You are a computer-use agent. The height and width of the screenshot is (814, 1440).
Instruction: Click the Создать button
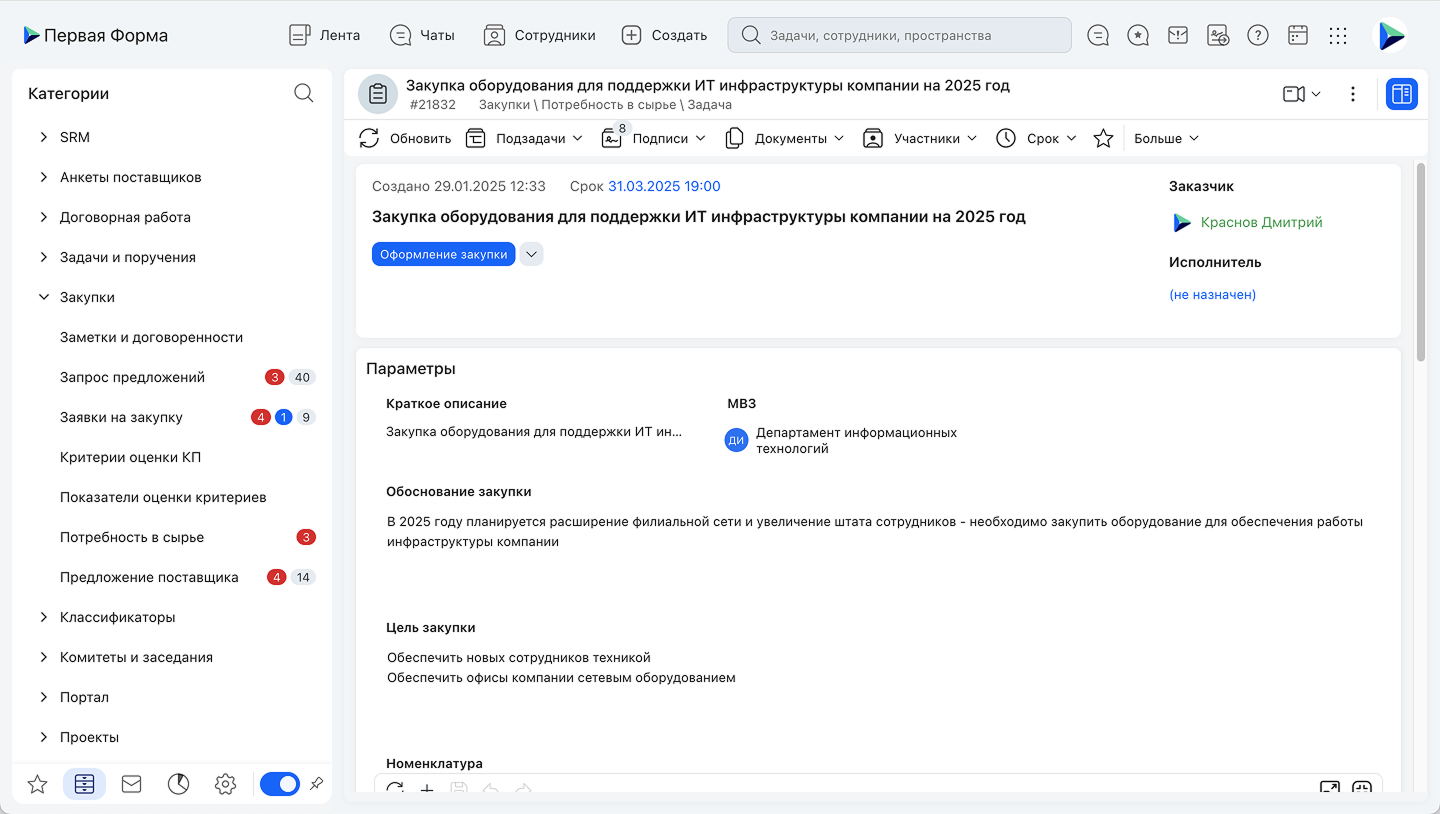(664, 35)
